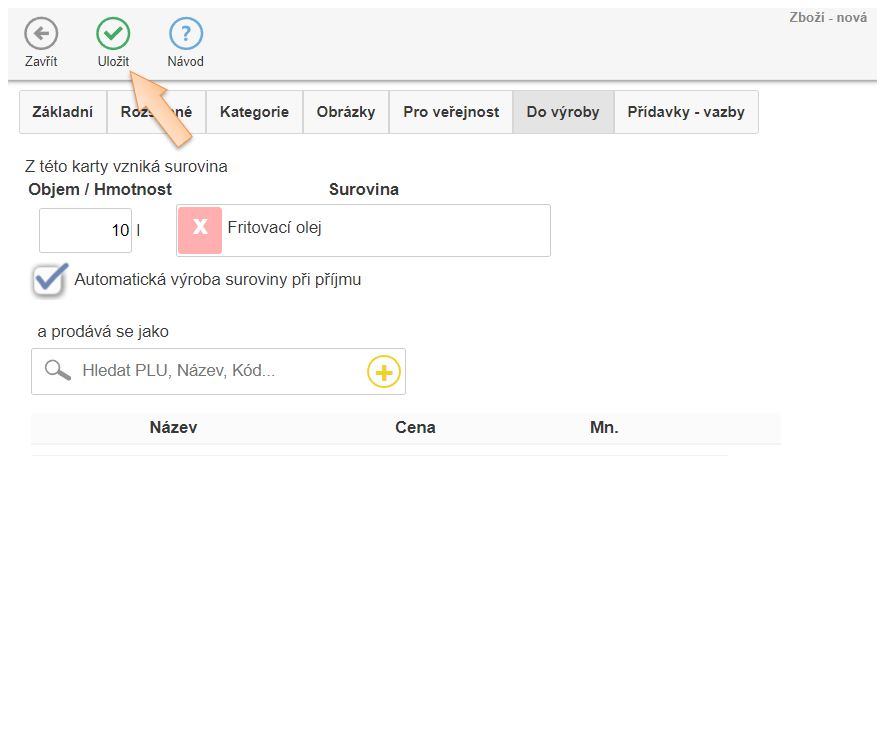Open the Rozšířené tab
This screenshot has height=756, width=890.
point(156,112)
